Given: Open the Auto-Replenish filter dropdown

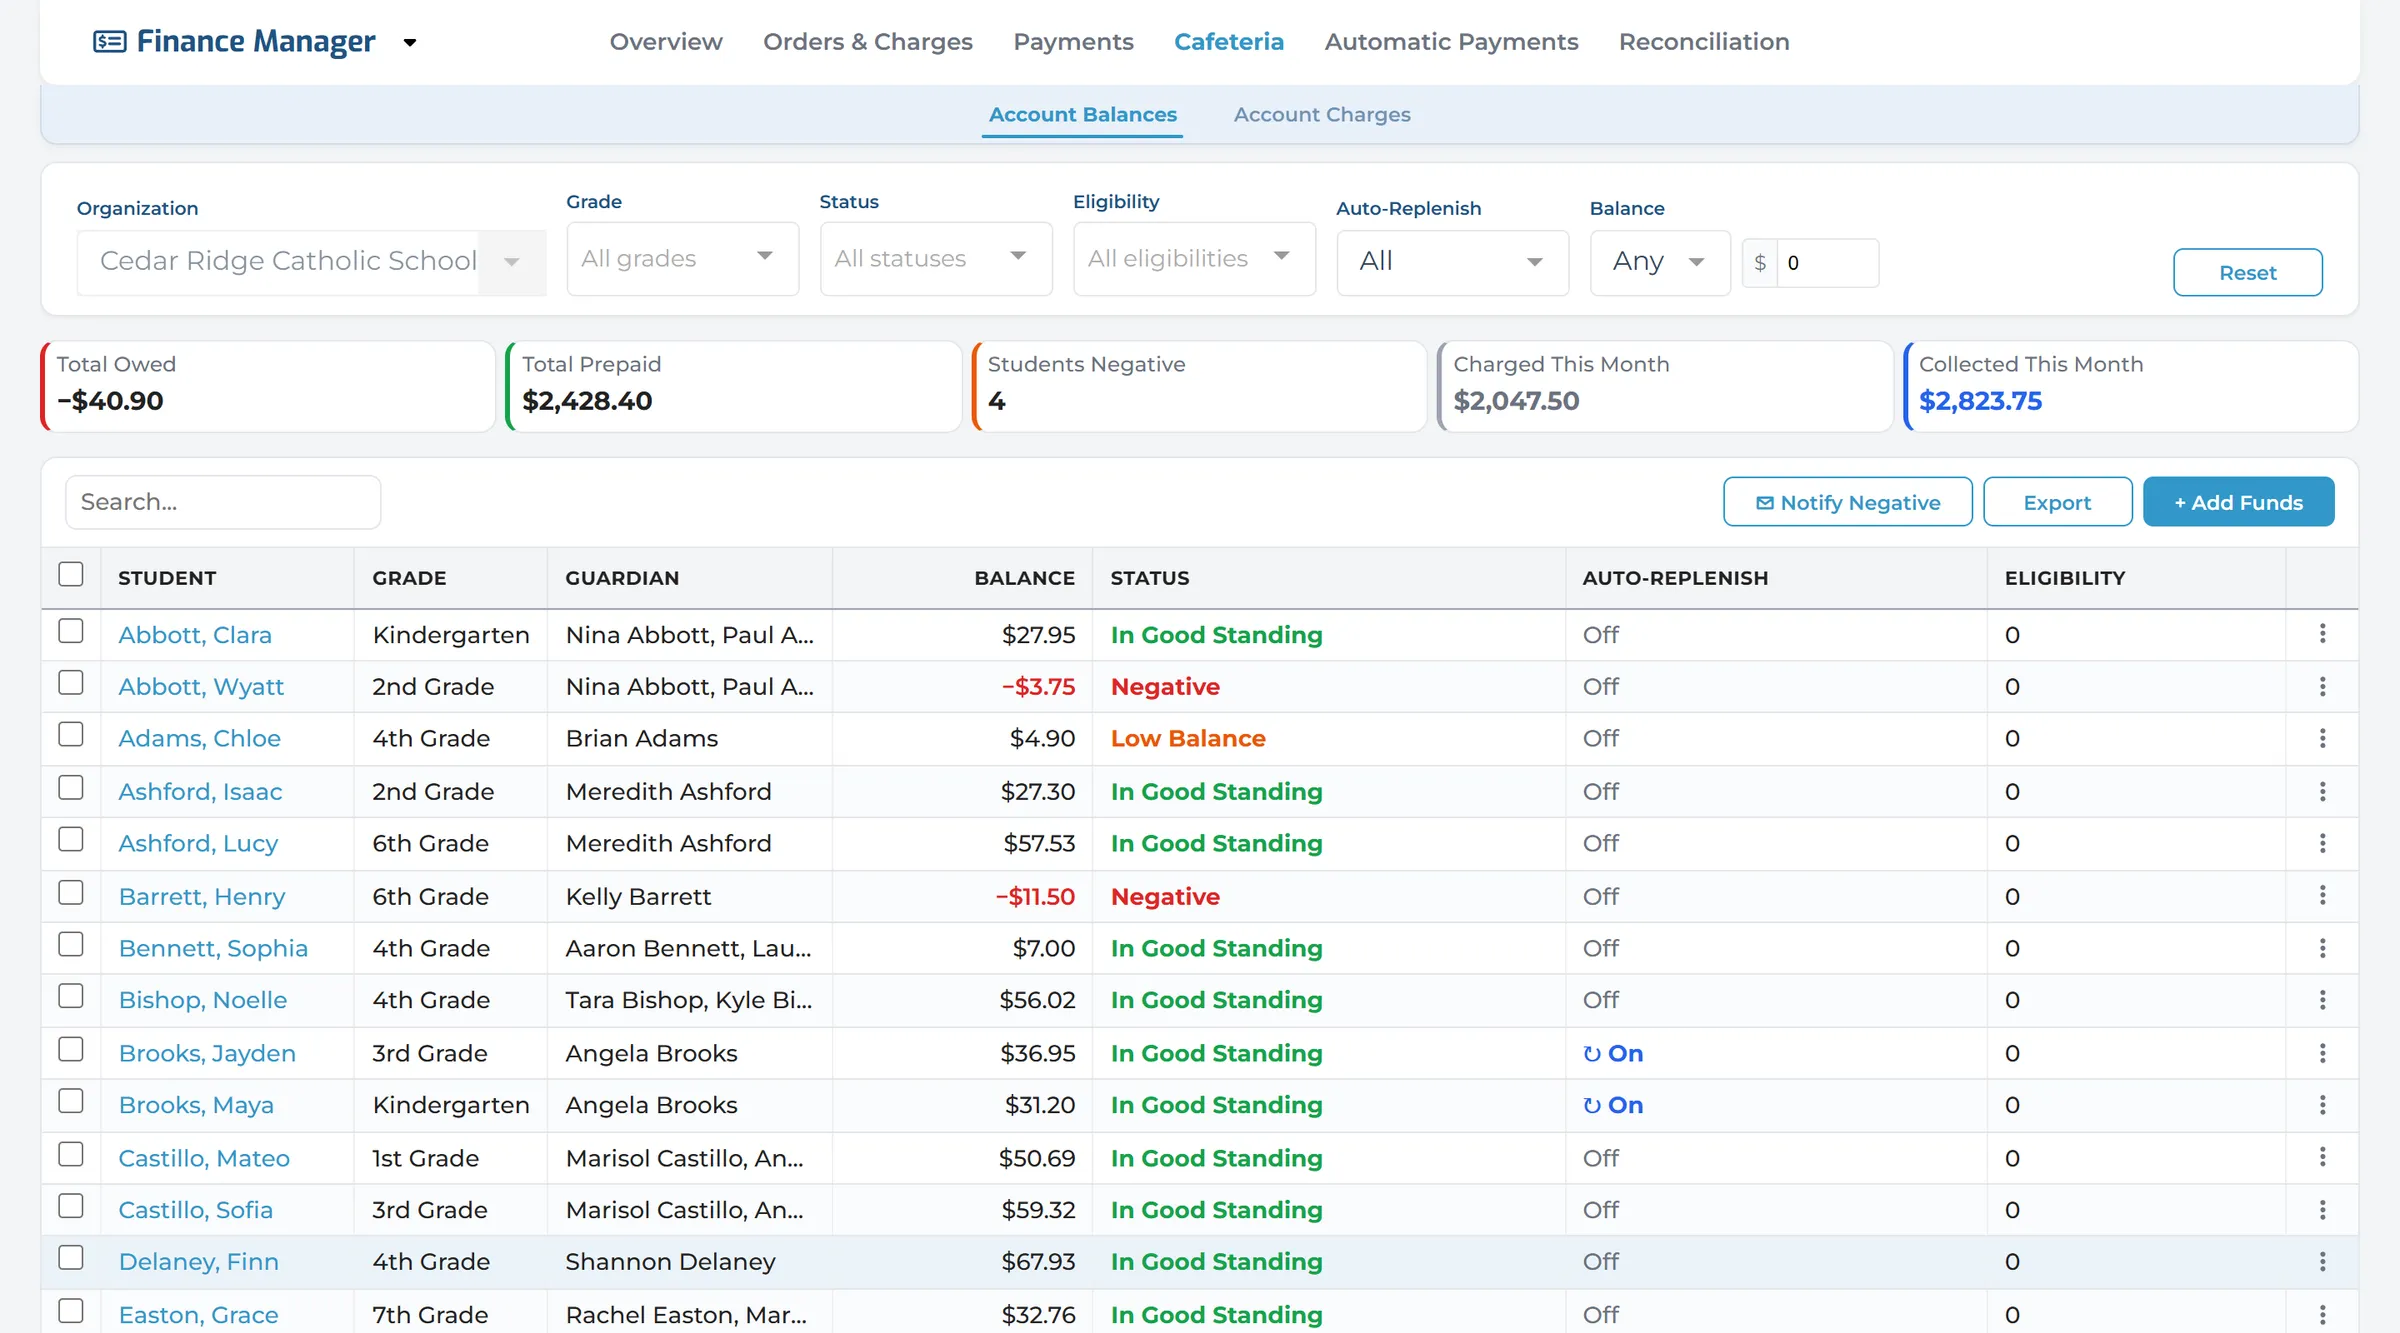Looking at the screenshot, I should 1452,262.
